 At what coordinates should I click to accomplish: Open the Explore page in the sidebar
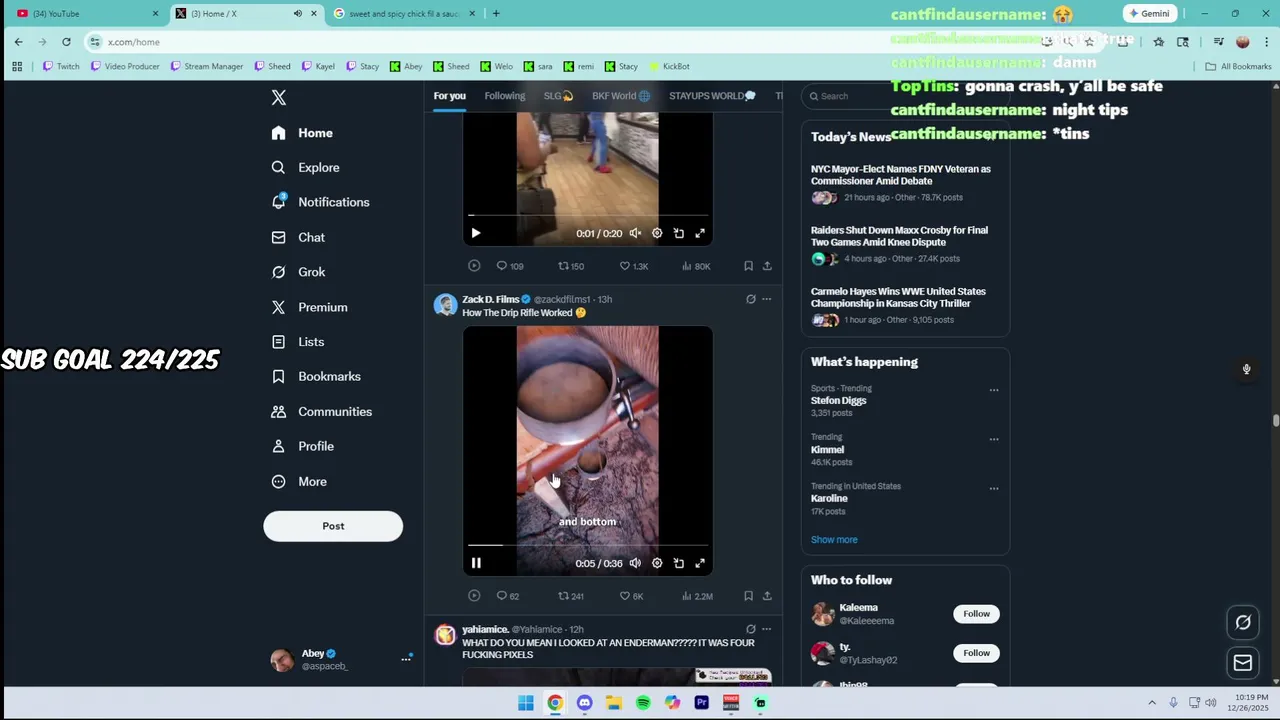305,167
